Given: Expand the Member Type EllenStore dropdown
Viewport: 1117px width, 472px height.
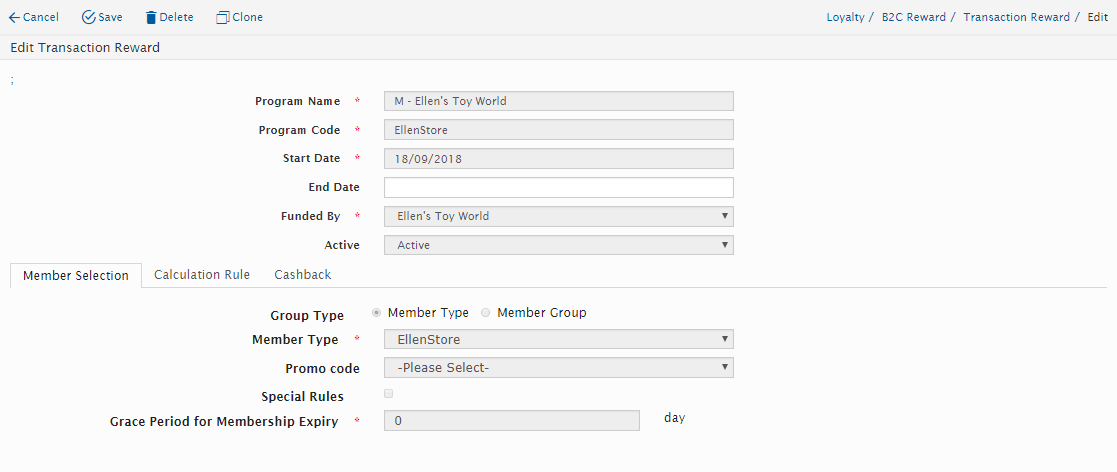Looking at the screenshot, I should (558, 340).
